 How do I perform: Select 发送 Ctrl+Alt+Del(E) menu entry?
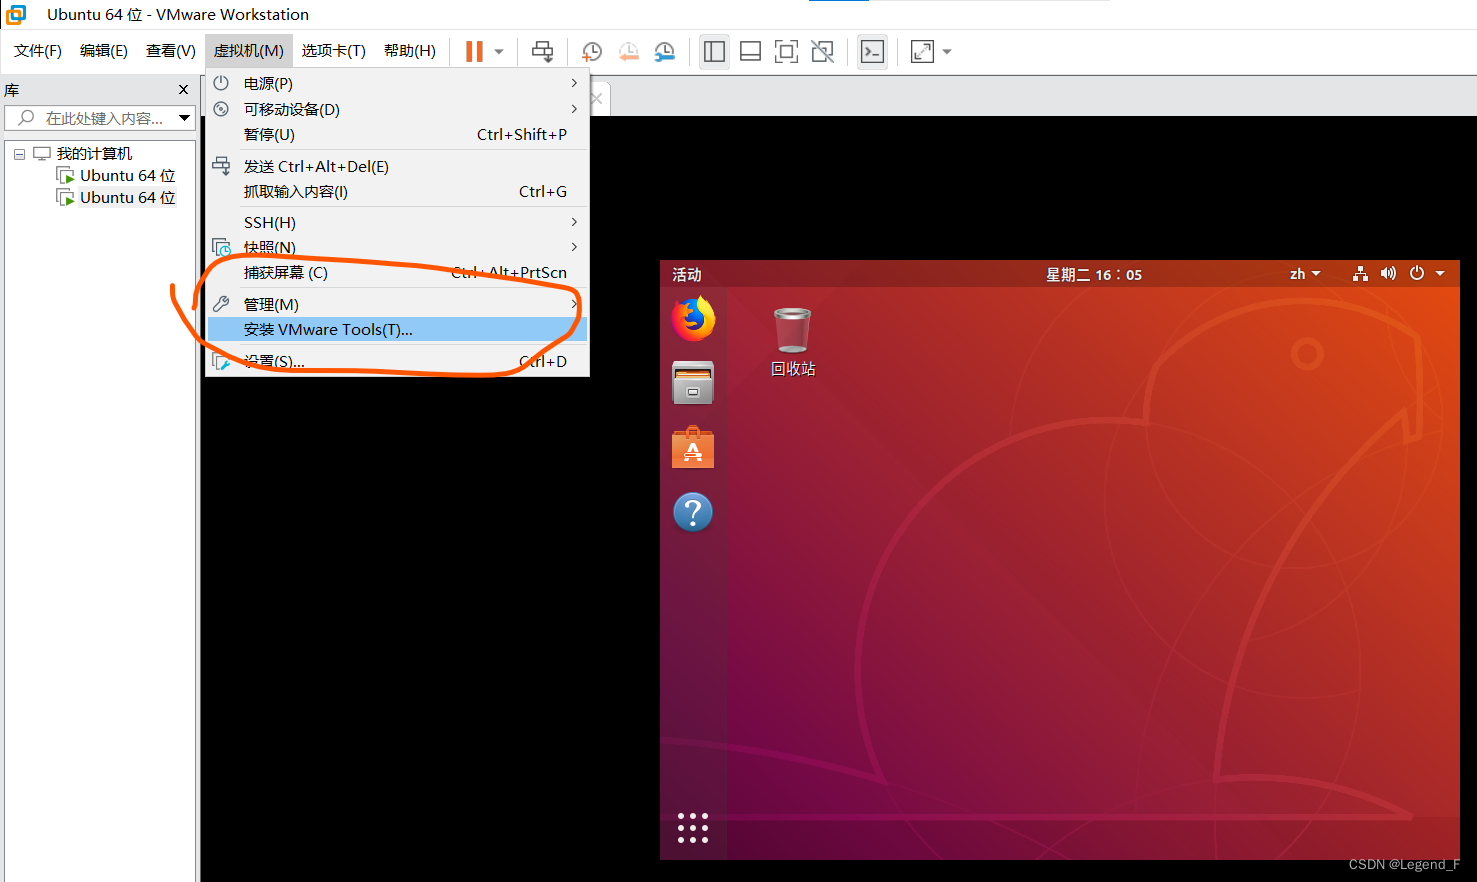(397, 166)
